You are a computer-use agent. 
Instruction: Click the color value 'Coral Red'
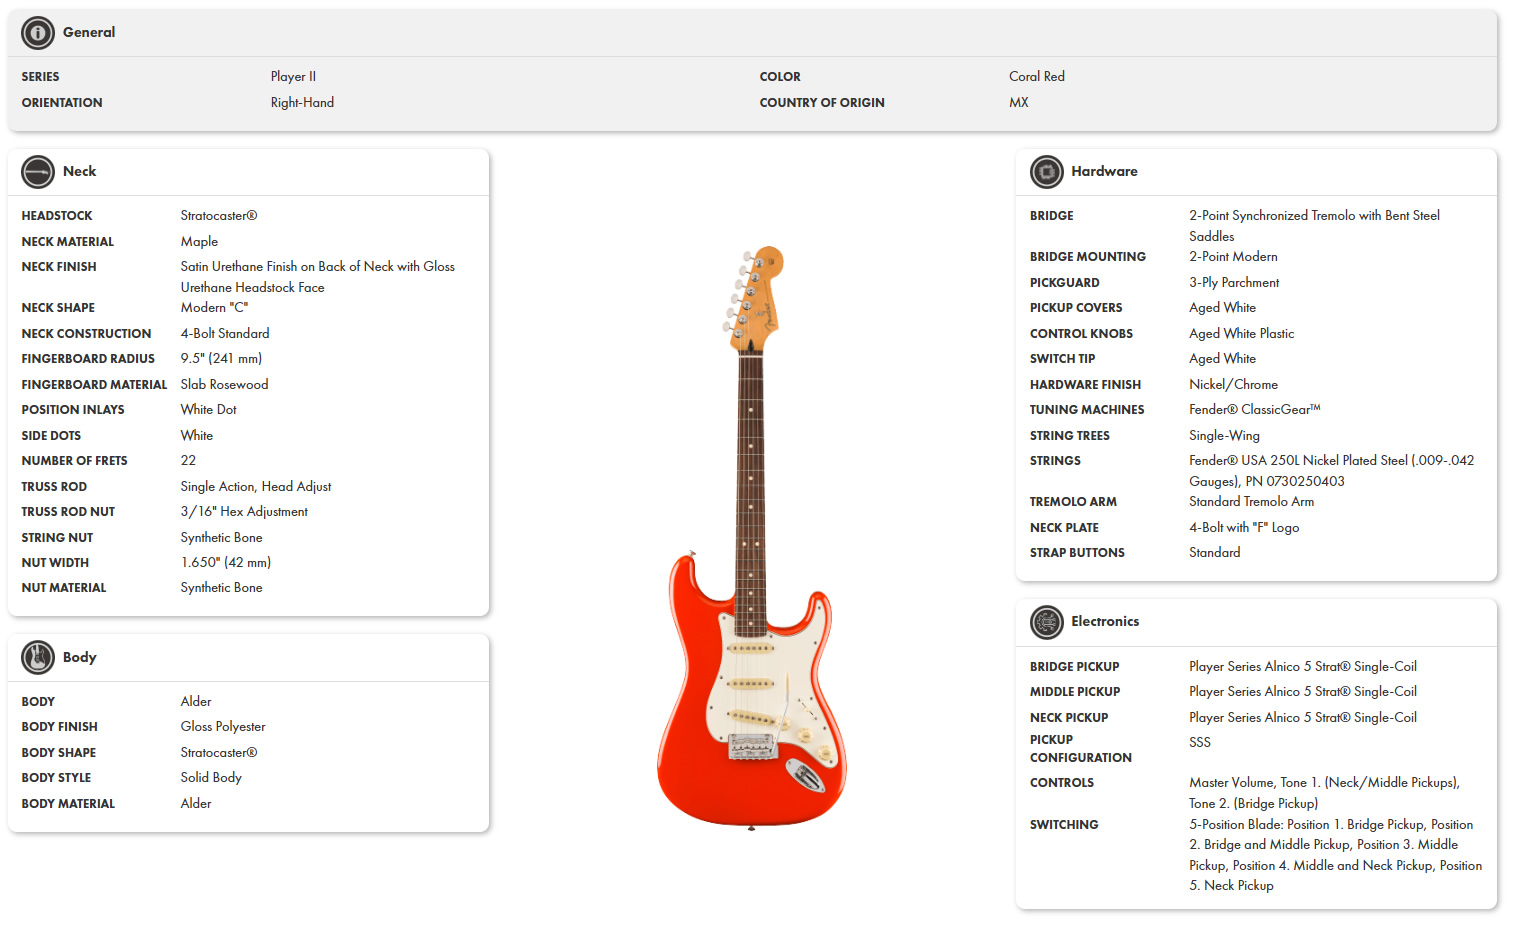pos(1037,76)
